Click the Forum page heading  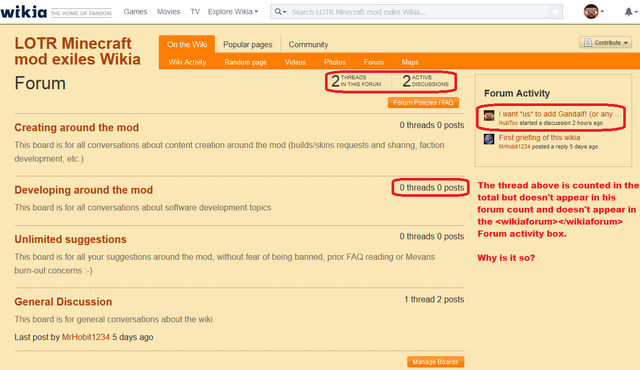pyautogui.click(x=40, y=83)
